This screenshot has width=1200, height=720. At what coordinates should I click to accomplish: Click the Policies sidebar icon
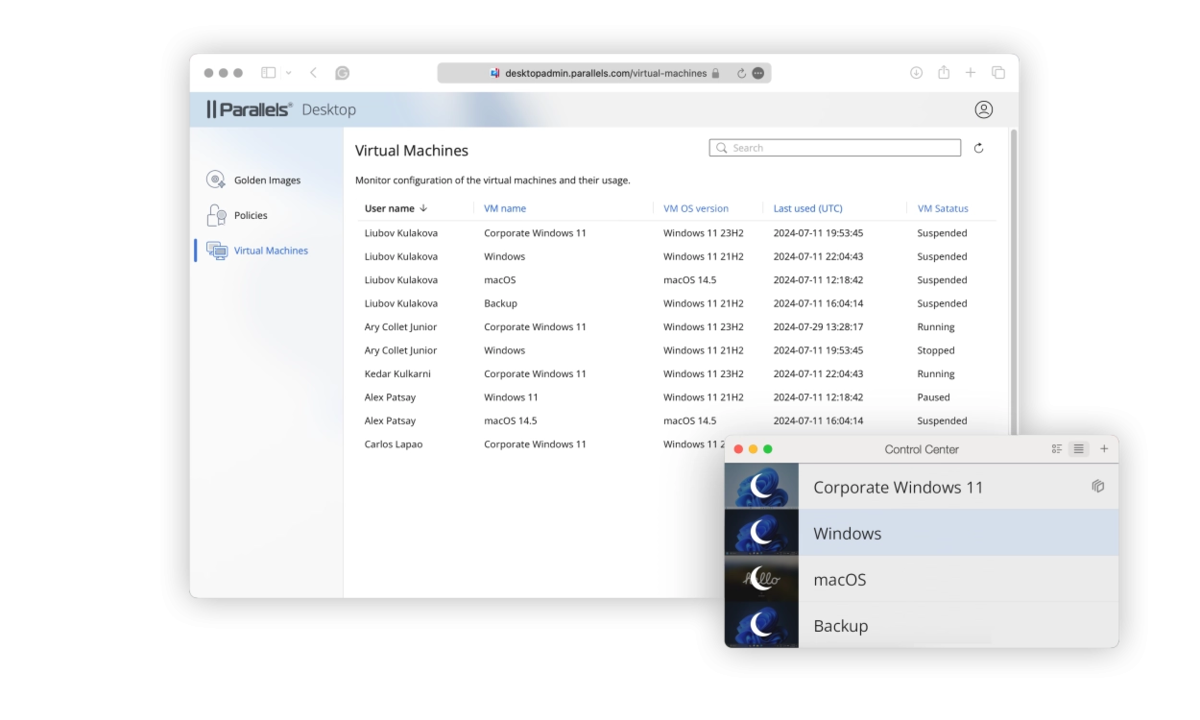(x=216, y=215)
